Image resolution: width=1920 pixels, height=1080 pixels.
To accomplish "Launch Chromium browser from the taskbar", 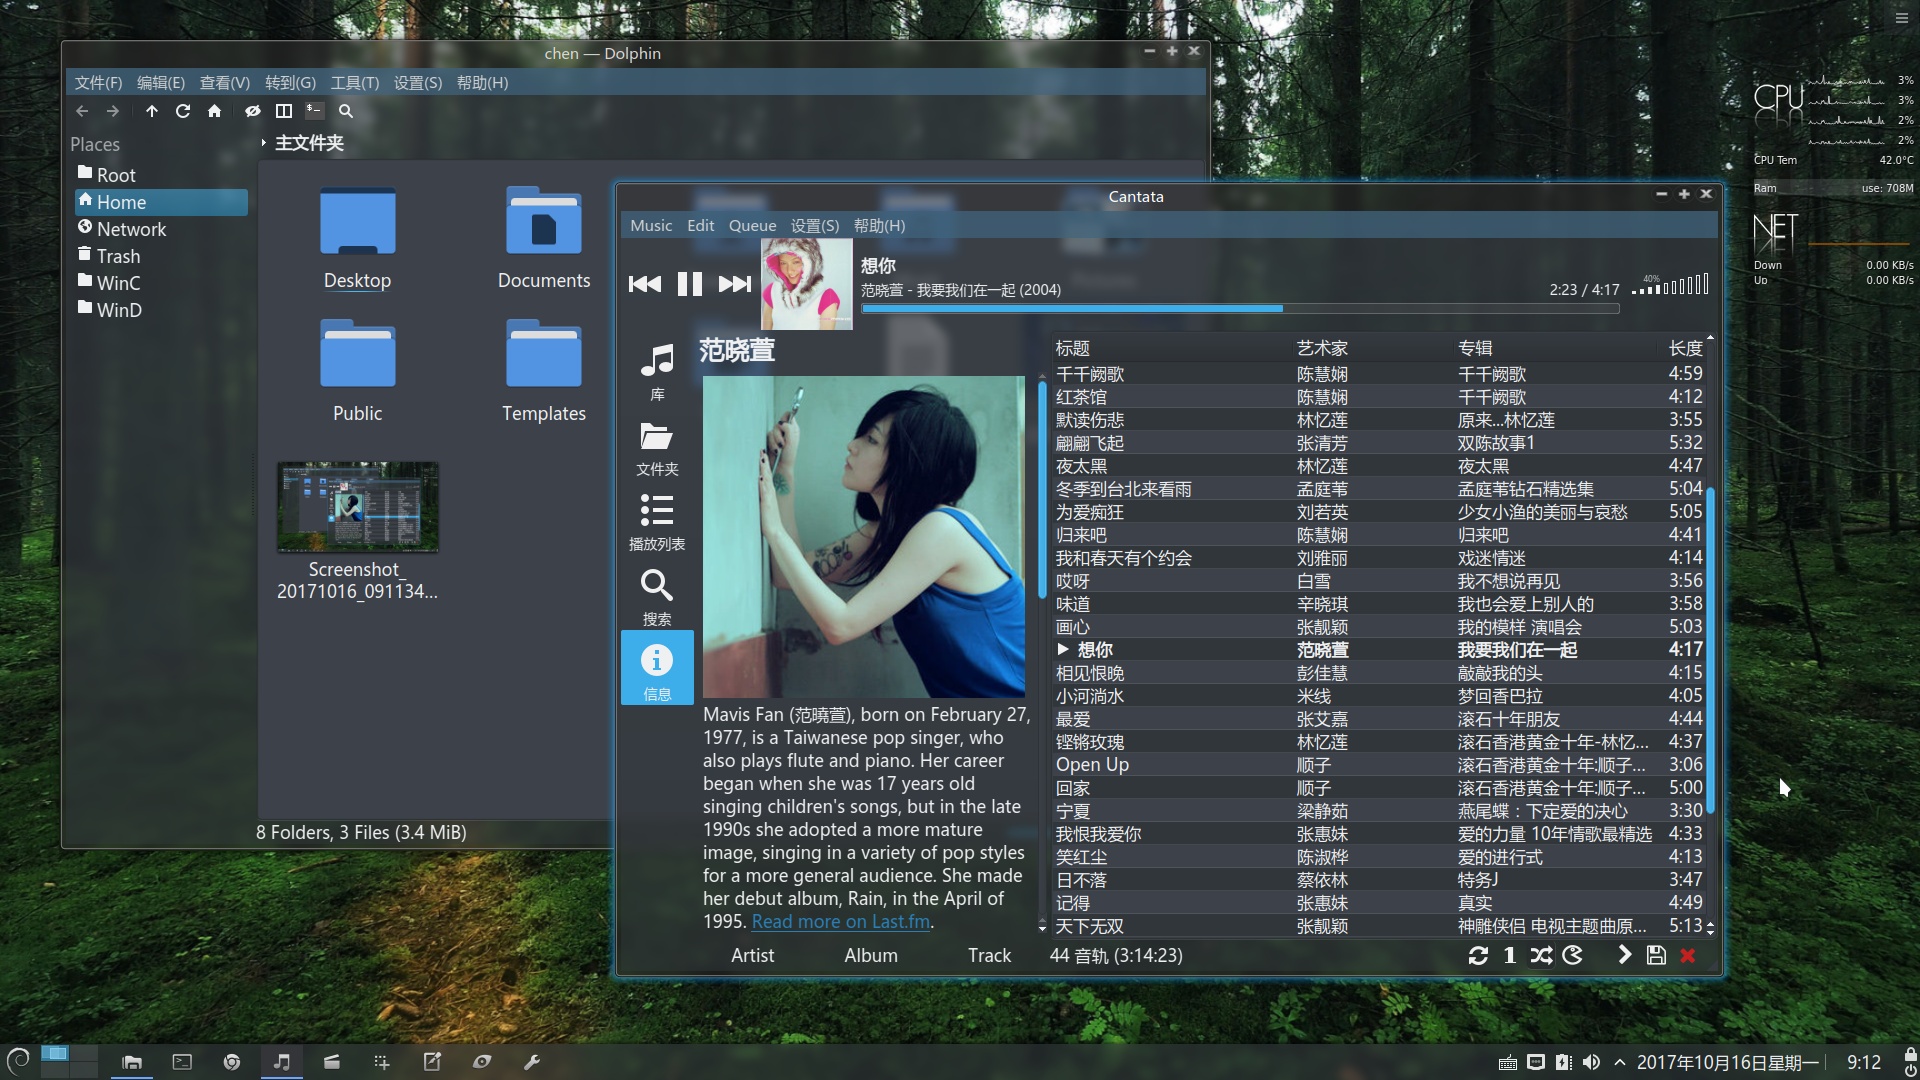I will (x=232, y=1062).
